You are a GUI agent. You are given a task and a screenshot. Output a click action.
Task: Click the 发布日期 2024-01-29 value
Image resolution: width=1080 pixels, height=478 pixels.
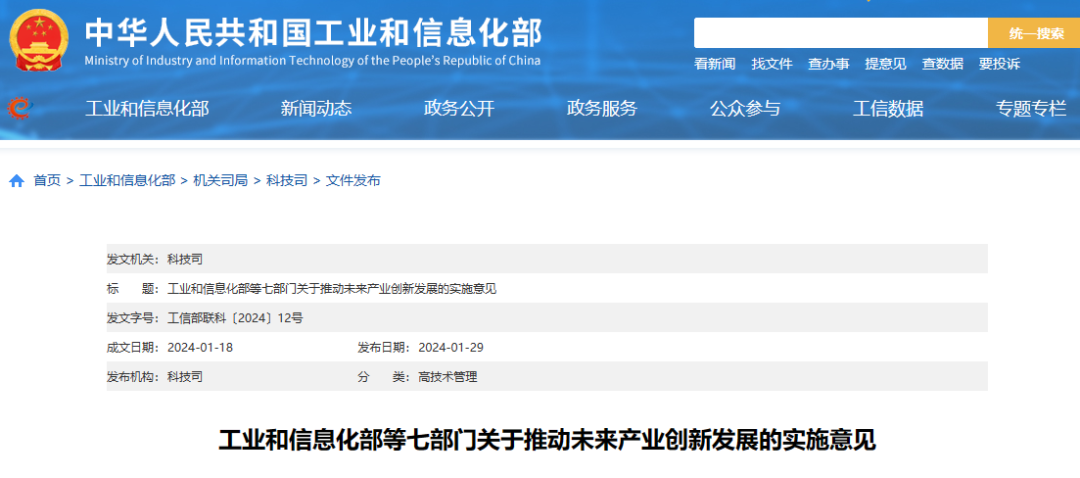pyautogui.click(x=450, y=347)
